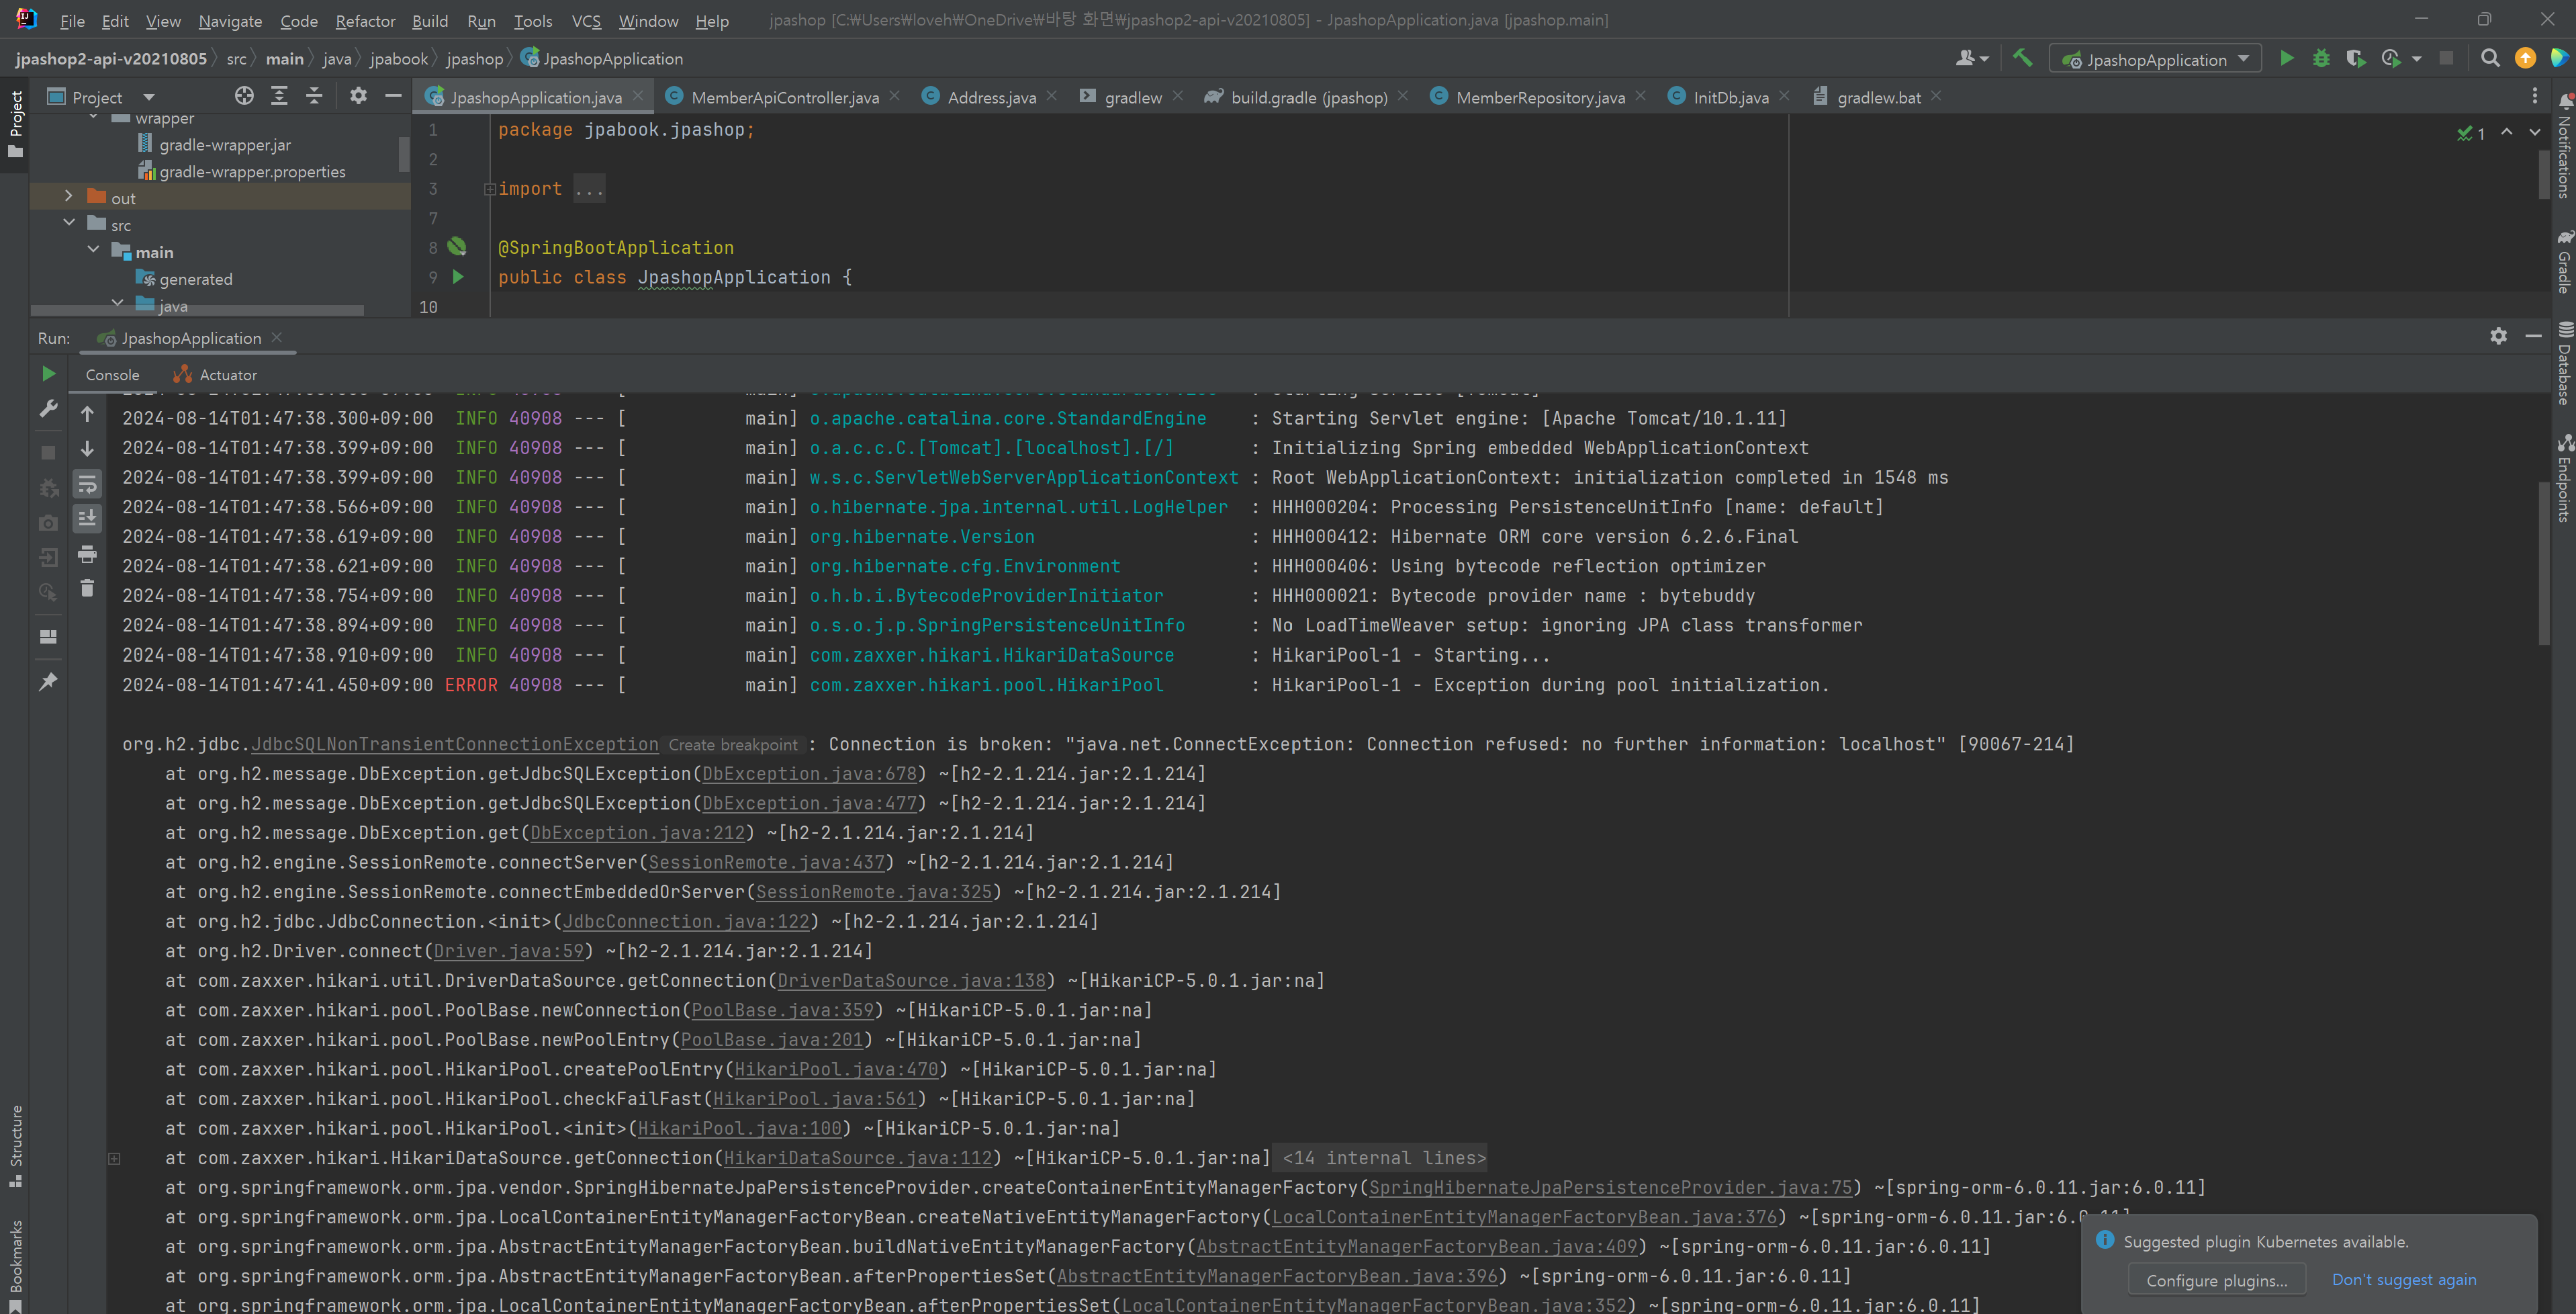Select gradle-wrapper.properties in project tree

(x=252, y=171)
